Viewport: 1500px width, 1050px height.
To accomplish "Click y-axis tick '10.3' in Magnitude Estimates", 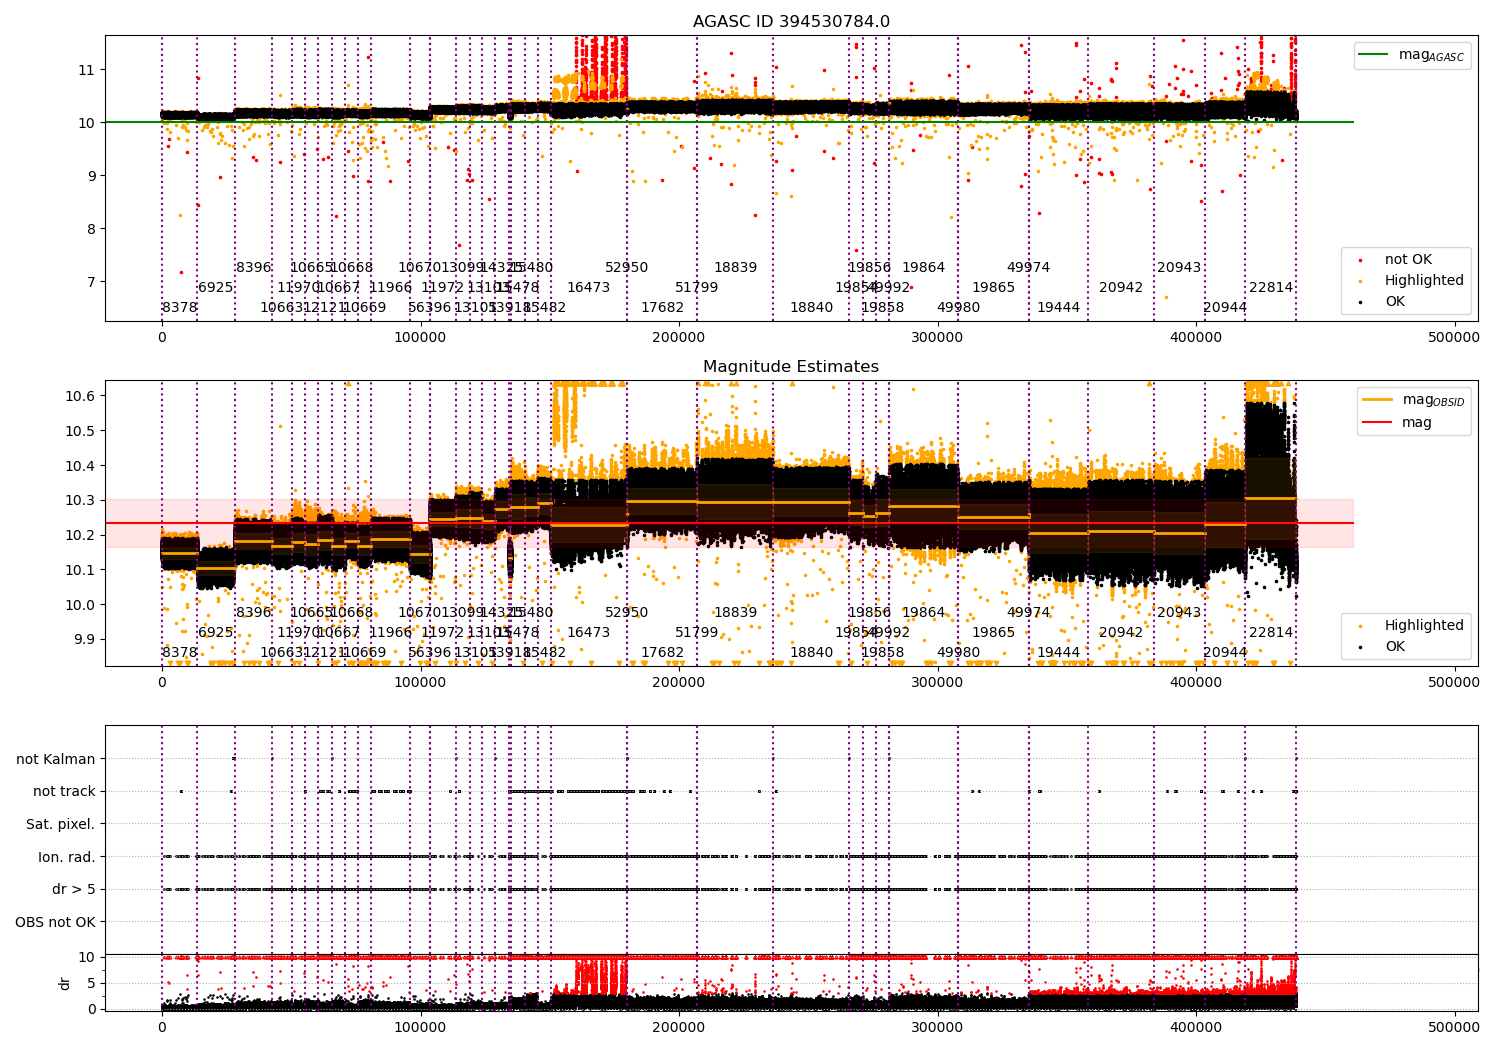I will [82, 501].
